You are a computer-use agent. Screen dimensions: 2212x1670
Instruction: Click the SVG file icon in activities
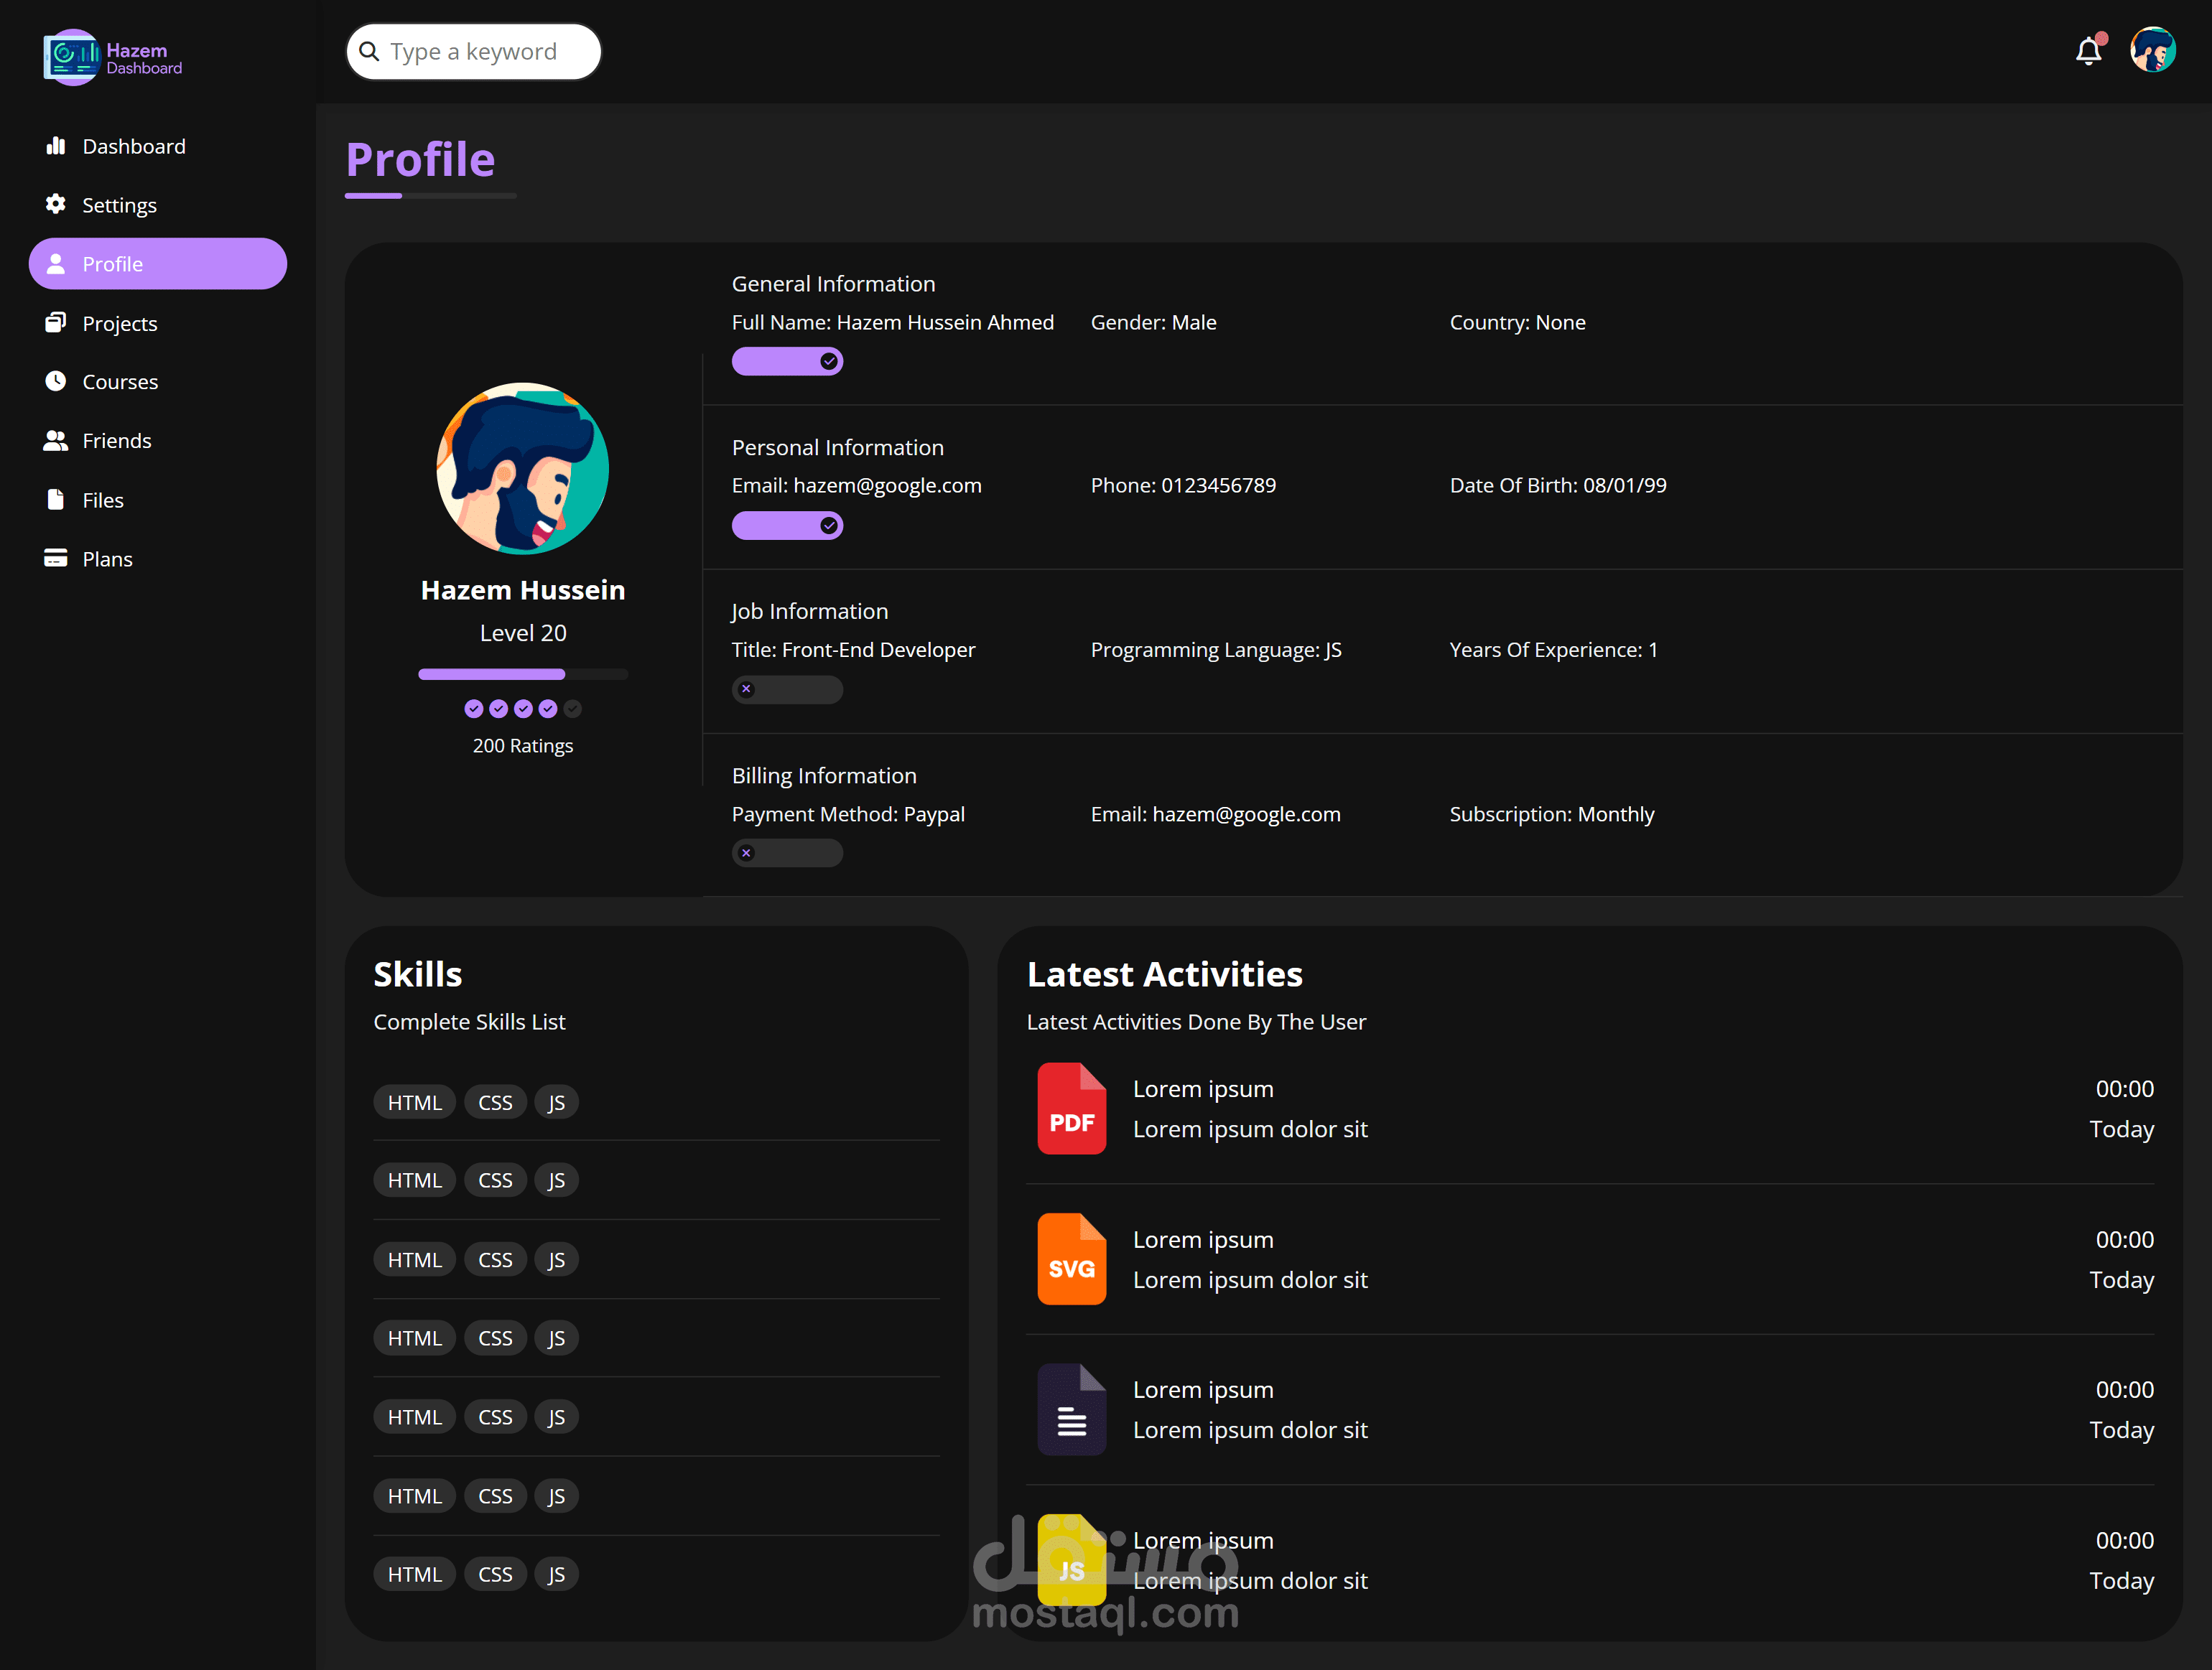click(1071, 1259)
